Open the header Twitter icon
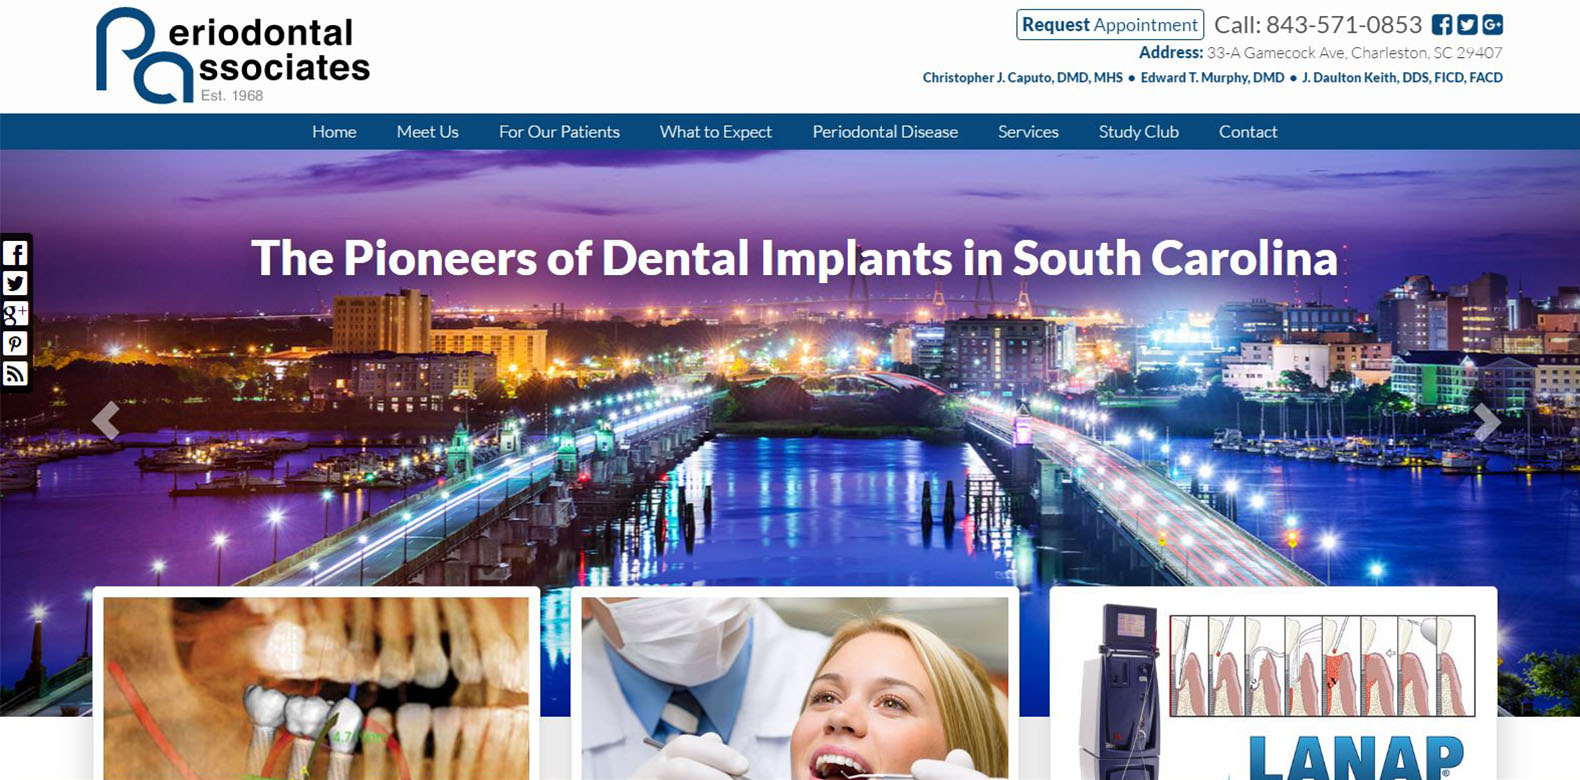1580x780 pixels. (1467, 25)
